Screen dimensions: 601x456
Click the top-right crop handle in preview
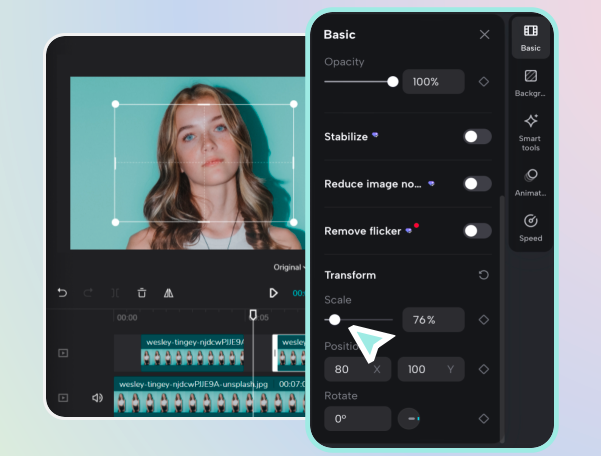coord(294,104)
